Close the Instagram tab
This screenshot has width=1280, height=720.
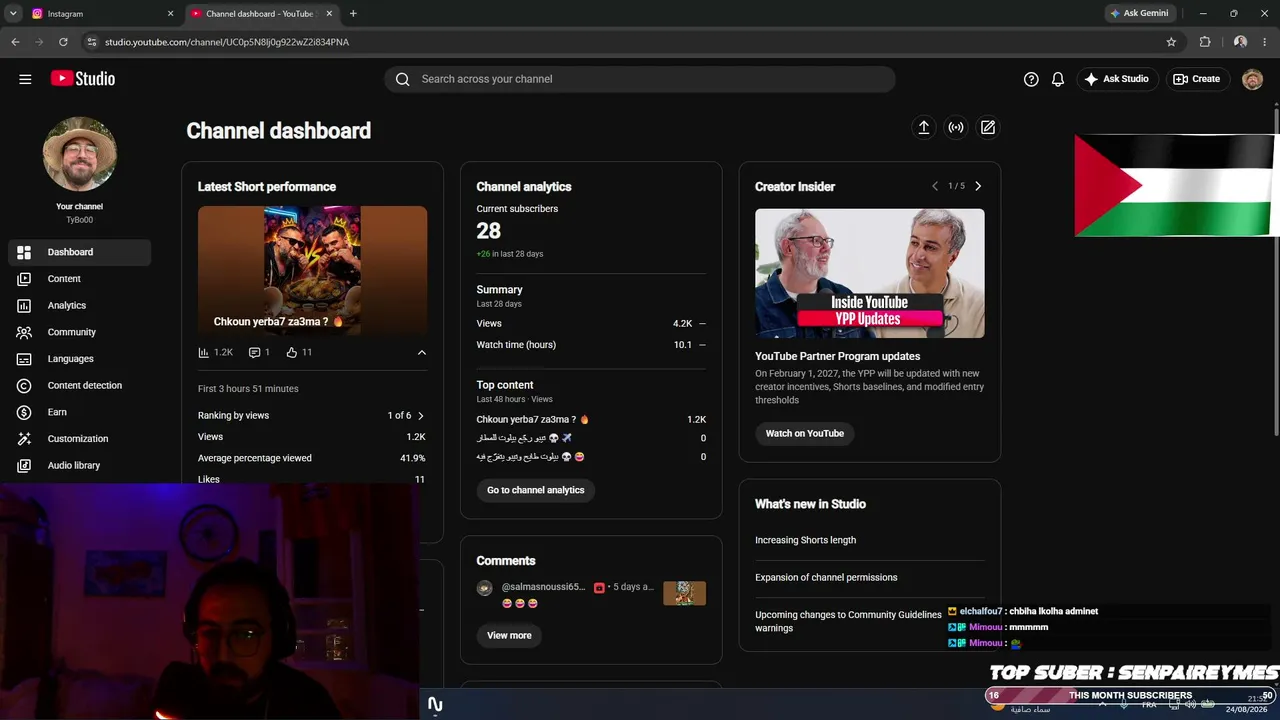(x=170, y=14)
